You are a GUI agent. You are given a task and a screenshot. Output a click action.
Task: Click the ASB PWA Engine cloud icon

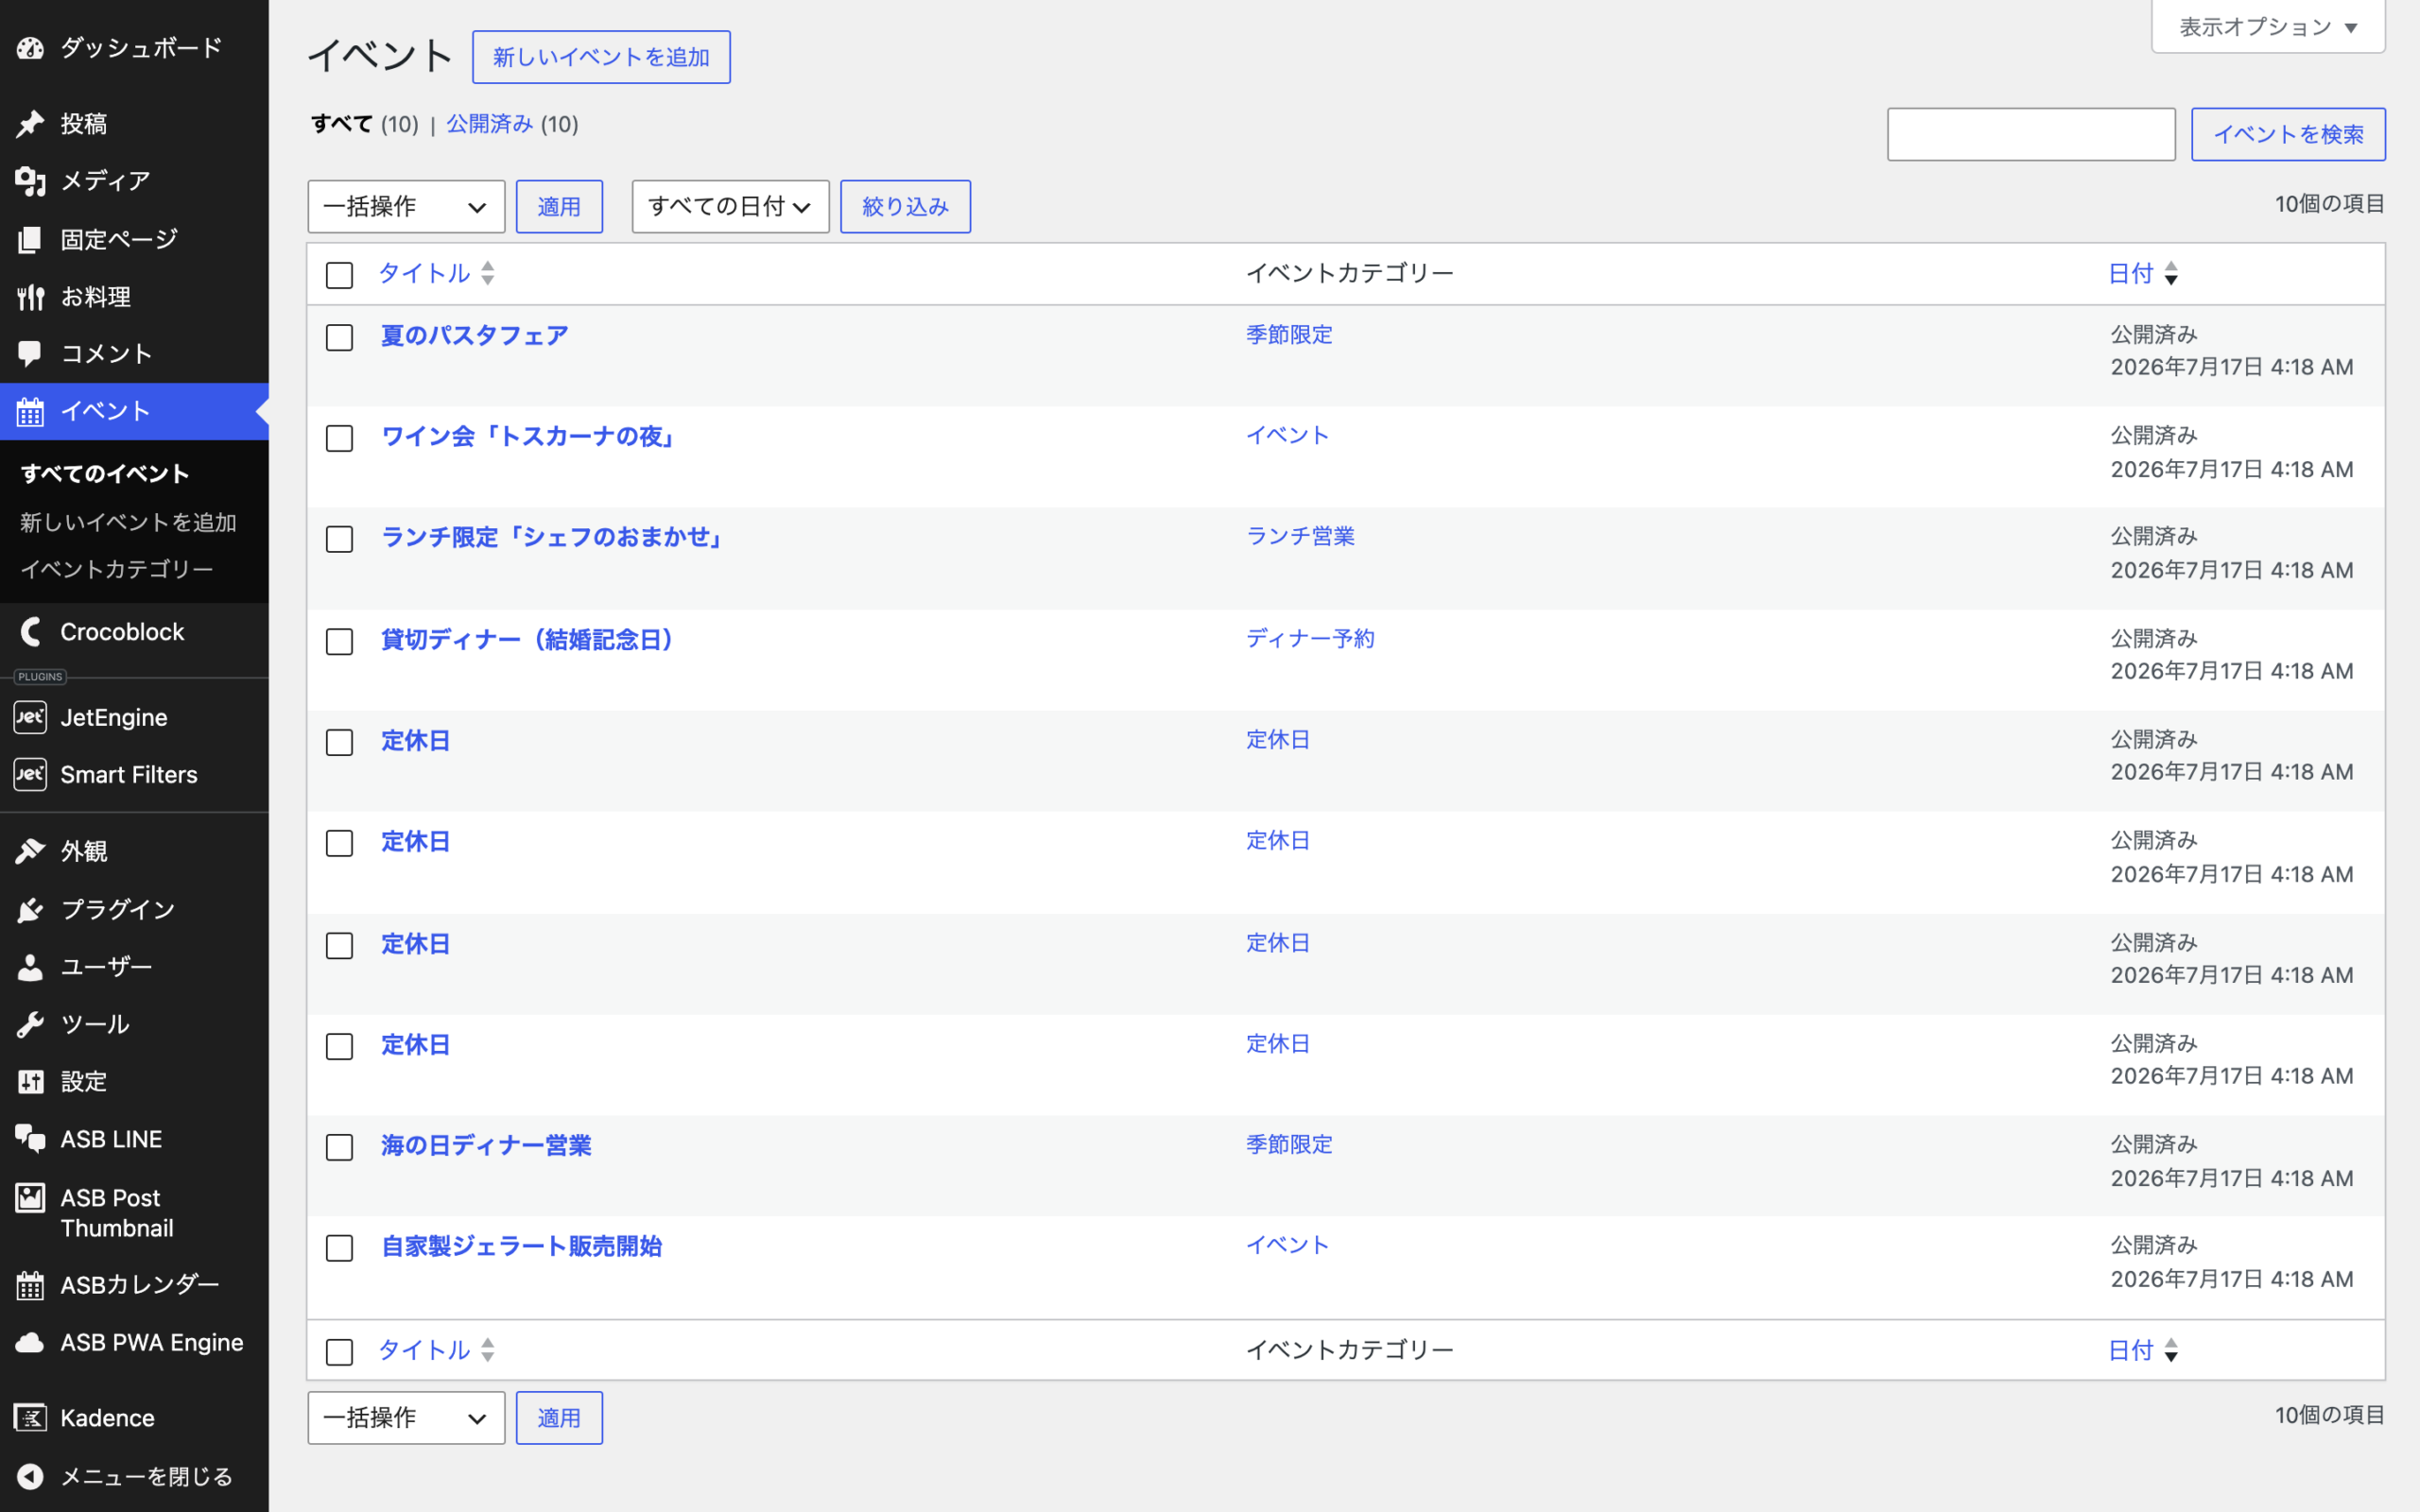click(30, 1342)
